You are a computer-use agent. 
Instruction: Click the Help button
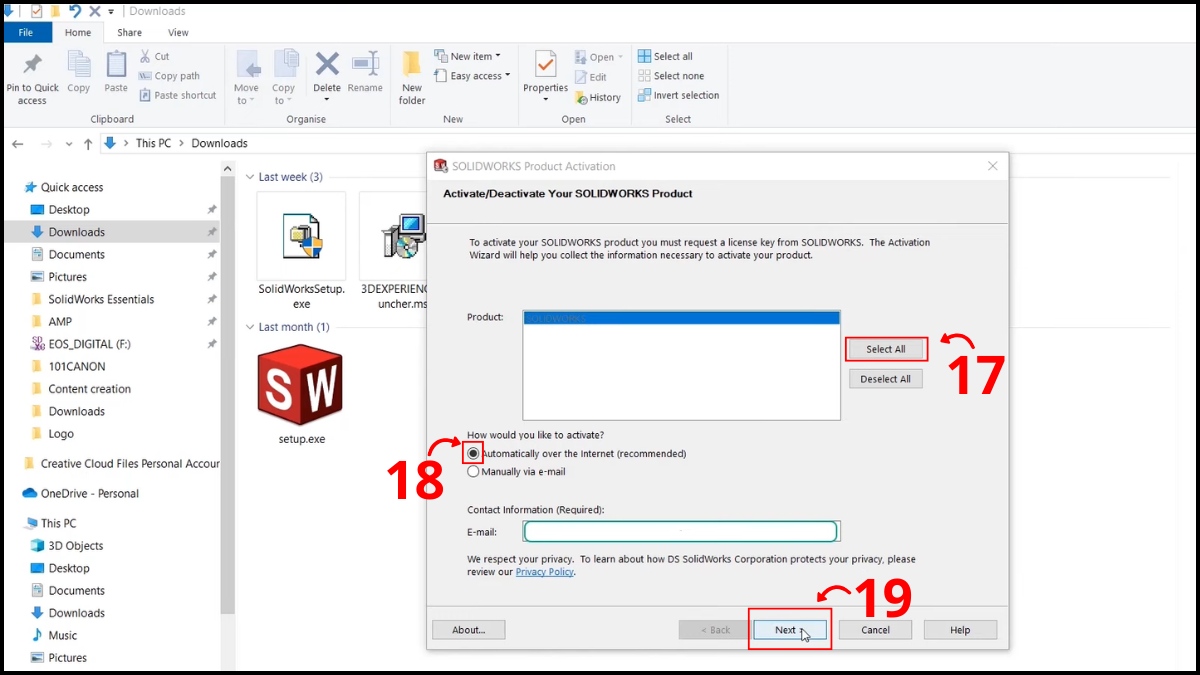click(960, 630)
